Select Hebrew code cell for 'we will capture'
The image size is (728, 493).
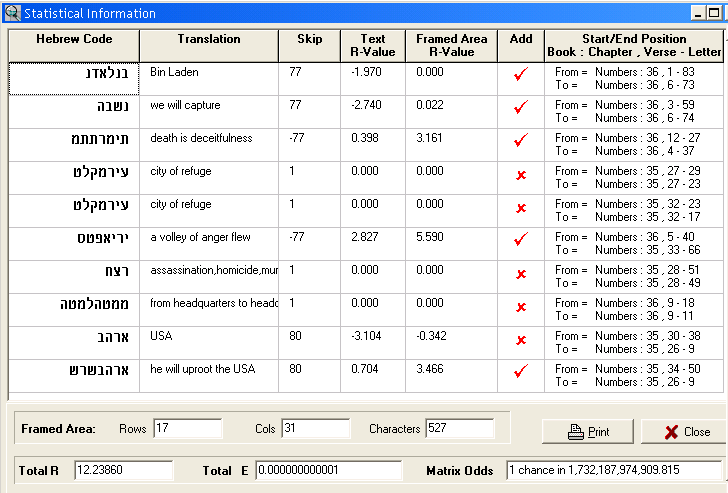coord(74,112)
